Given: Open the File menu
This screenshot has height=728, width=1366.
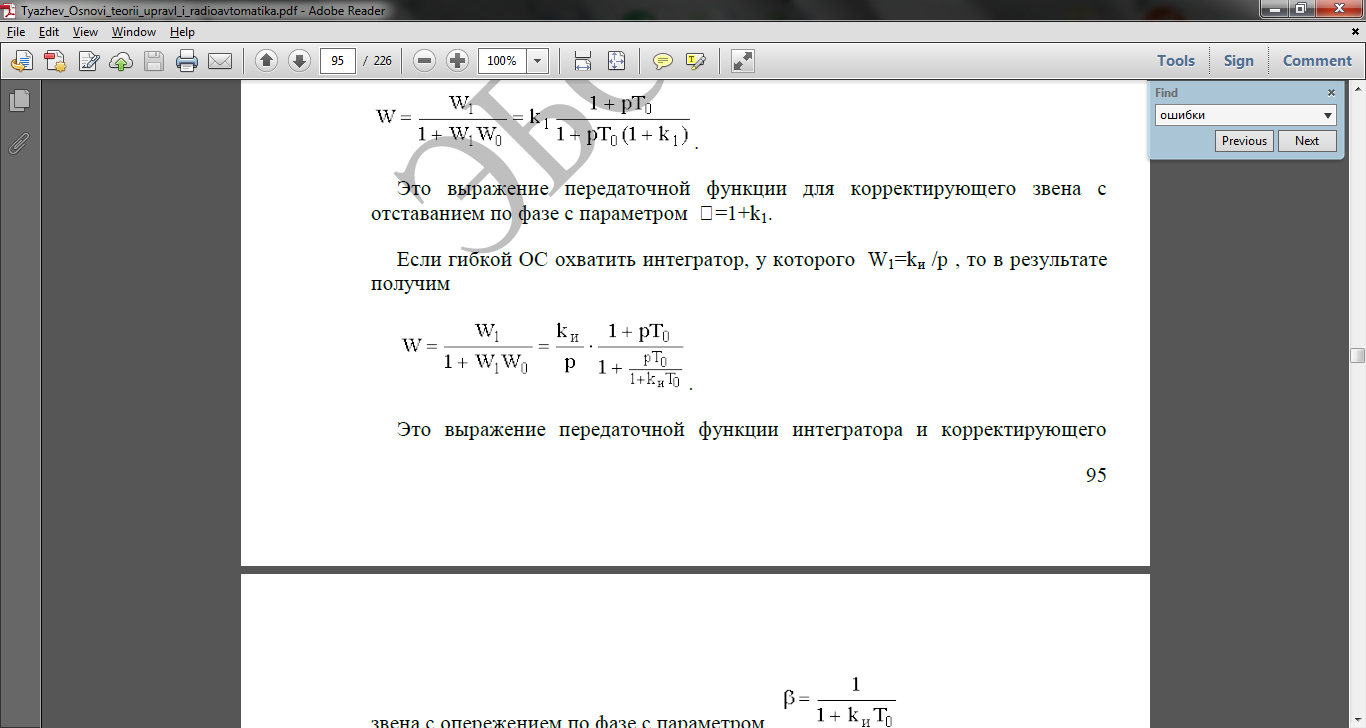Looking at the screenshot, I should coord(15,32).
